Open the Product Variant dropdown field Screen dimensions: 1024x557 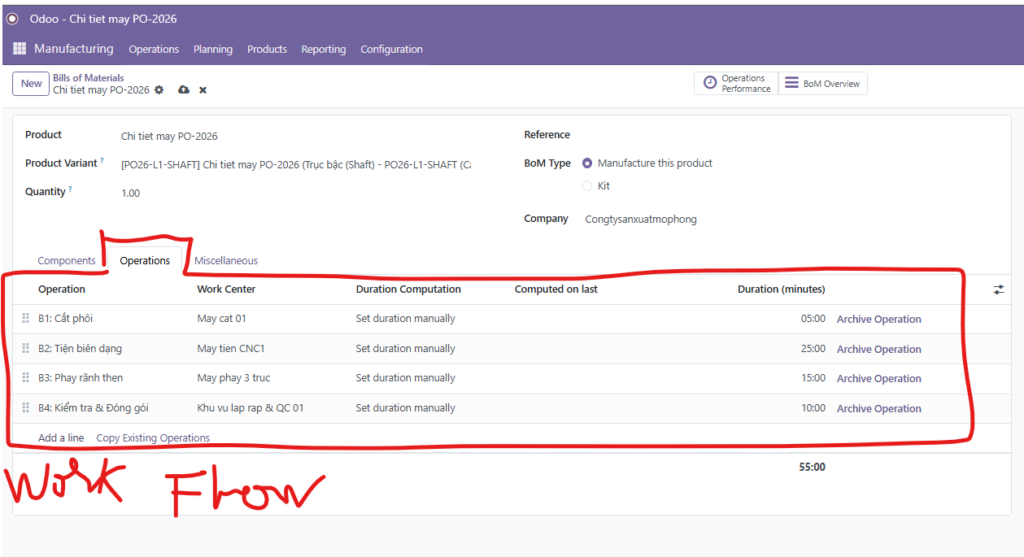(295, 164)
